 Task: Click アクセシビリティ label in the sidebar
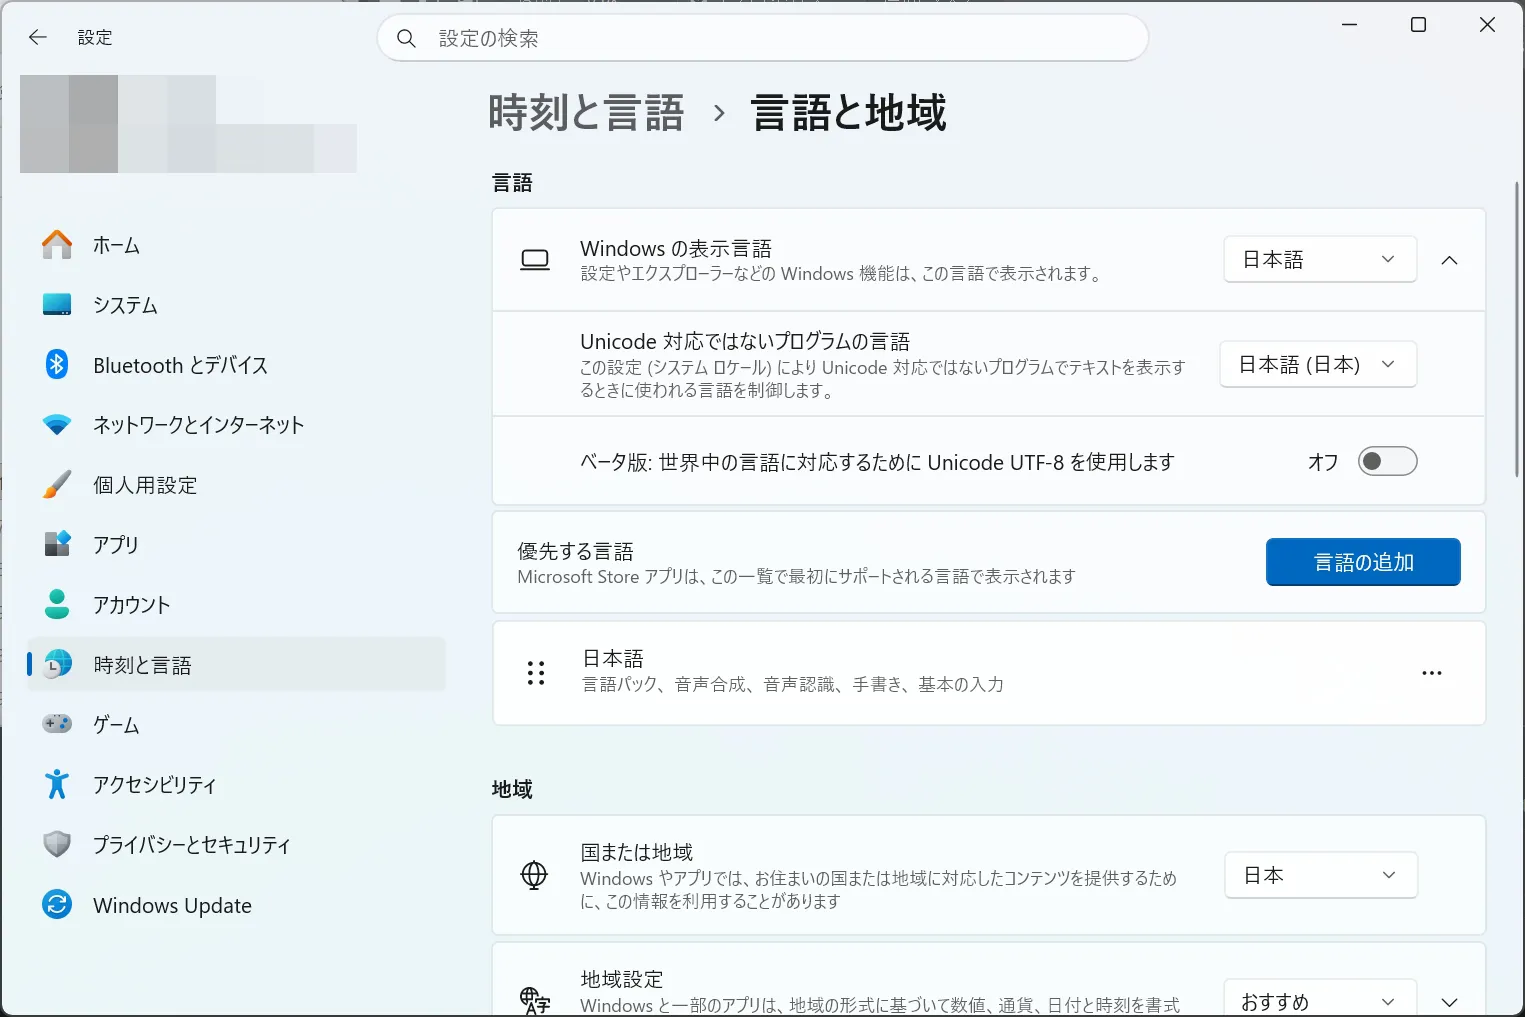click(x=155, y=784)
